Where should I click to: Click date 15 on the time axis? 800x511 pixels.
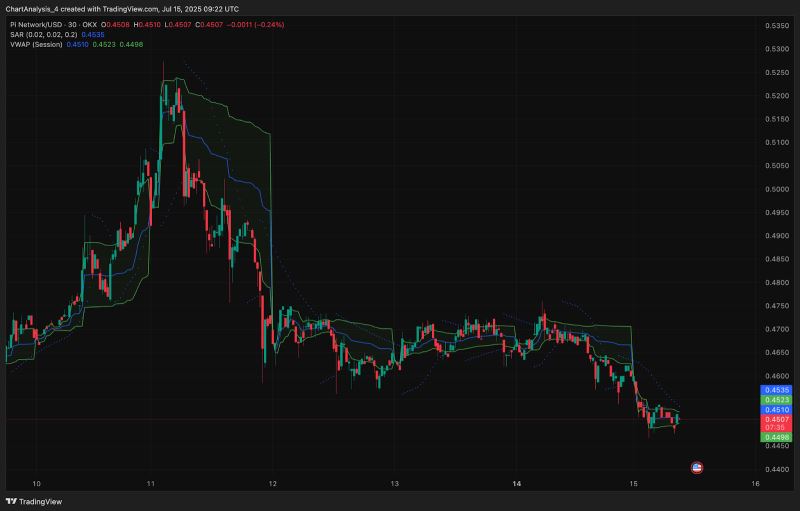coord(633,483)
